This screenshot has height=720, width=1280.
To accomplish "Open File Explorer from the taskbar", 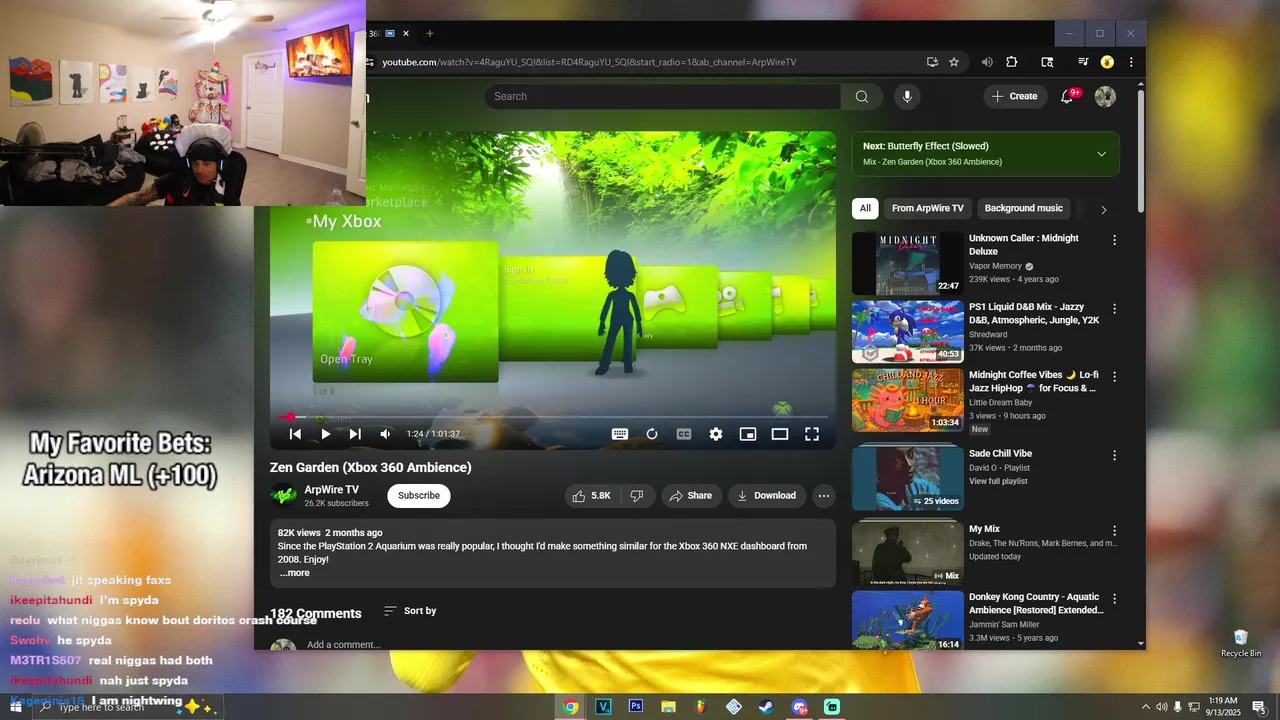I will click(668, 706).
